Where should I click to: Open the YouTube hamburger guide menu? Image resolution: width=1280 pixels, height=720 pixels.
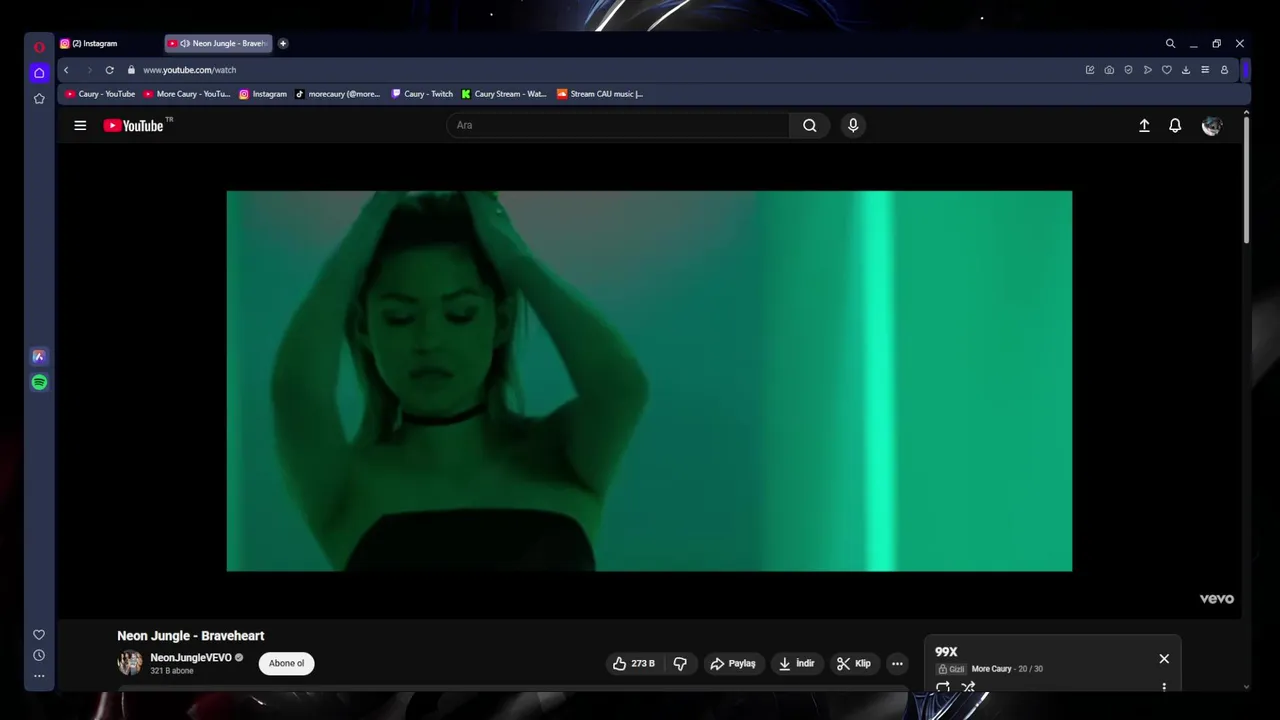click(x=80, y=125)
